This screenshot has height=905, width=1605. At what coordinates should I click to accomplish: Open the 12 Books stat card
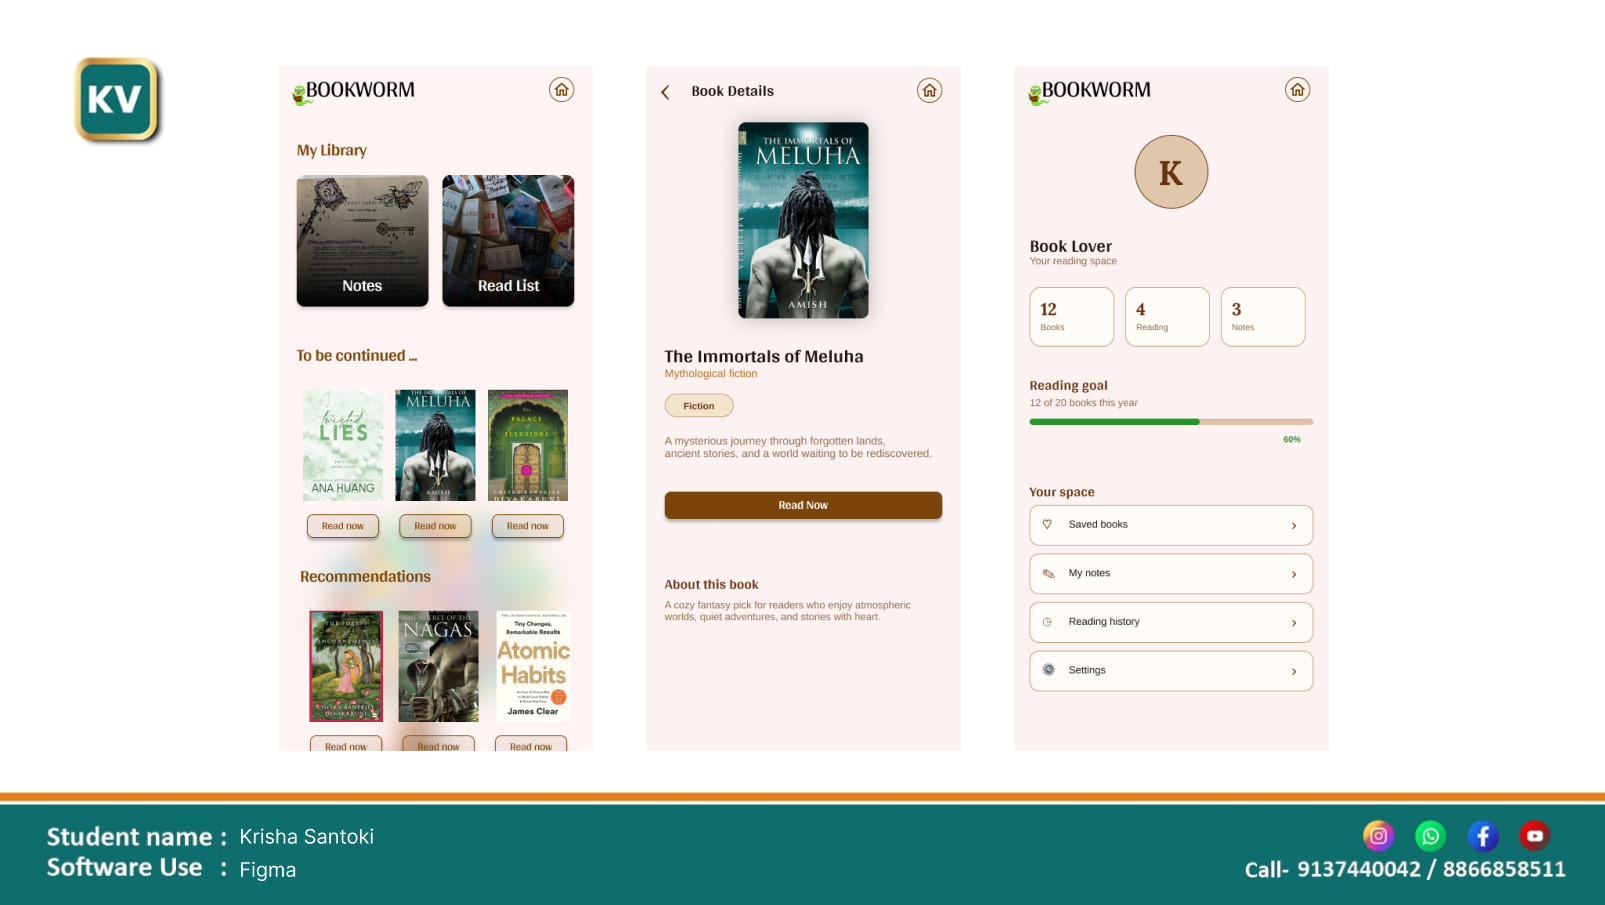pos(1072,317)
